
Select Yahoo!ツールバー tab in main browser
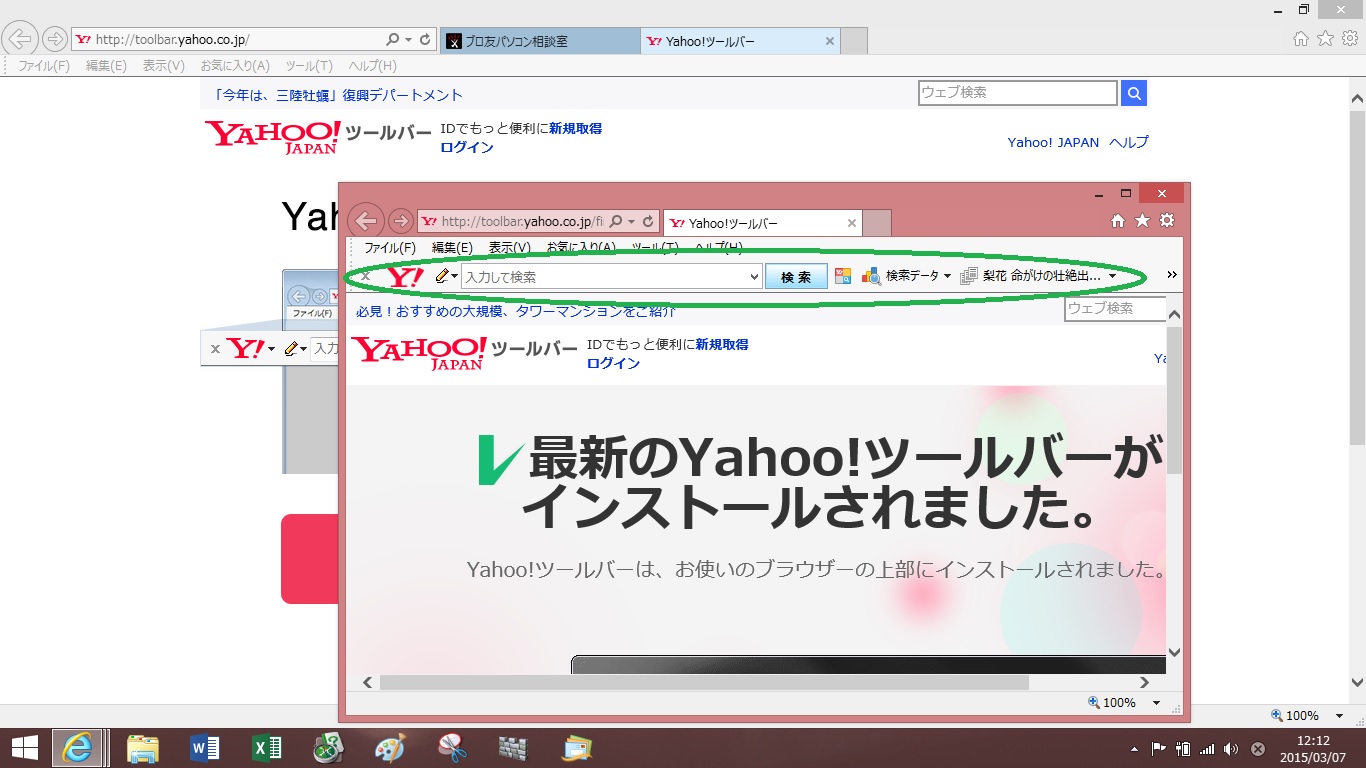click(740, 41)
